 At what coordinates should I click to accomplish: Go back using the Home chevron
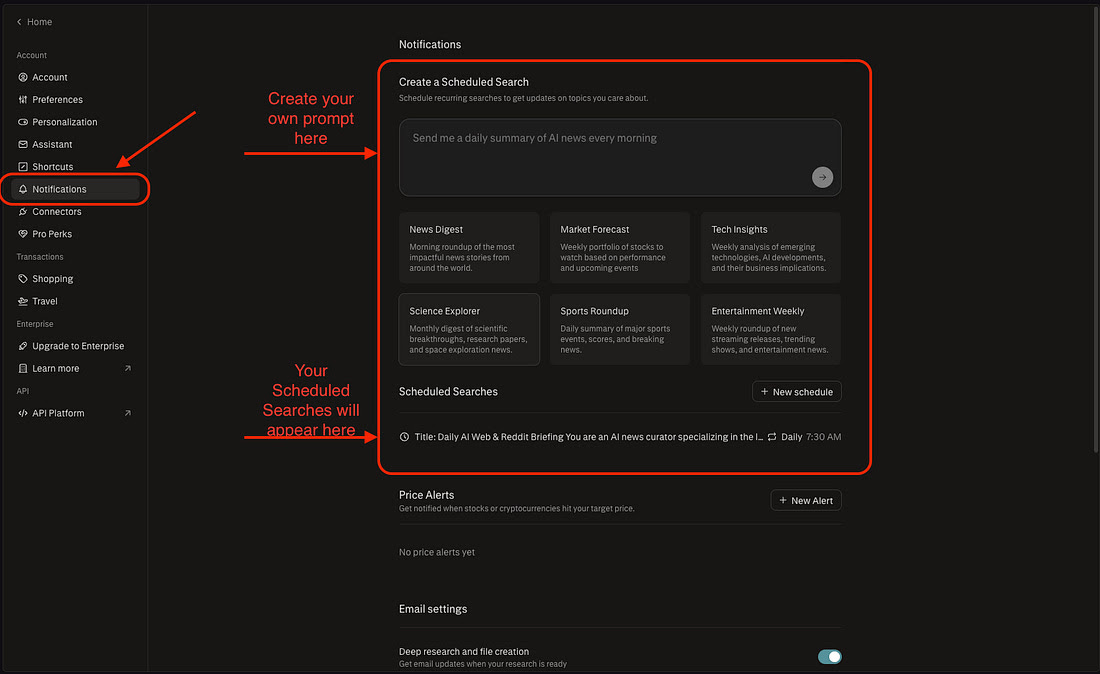pos(19,22)
